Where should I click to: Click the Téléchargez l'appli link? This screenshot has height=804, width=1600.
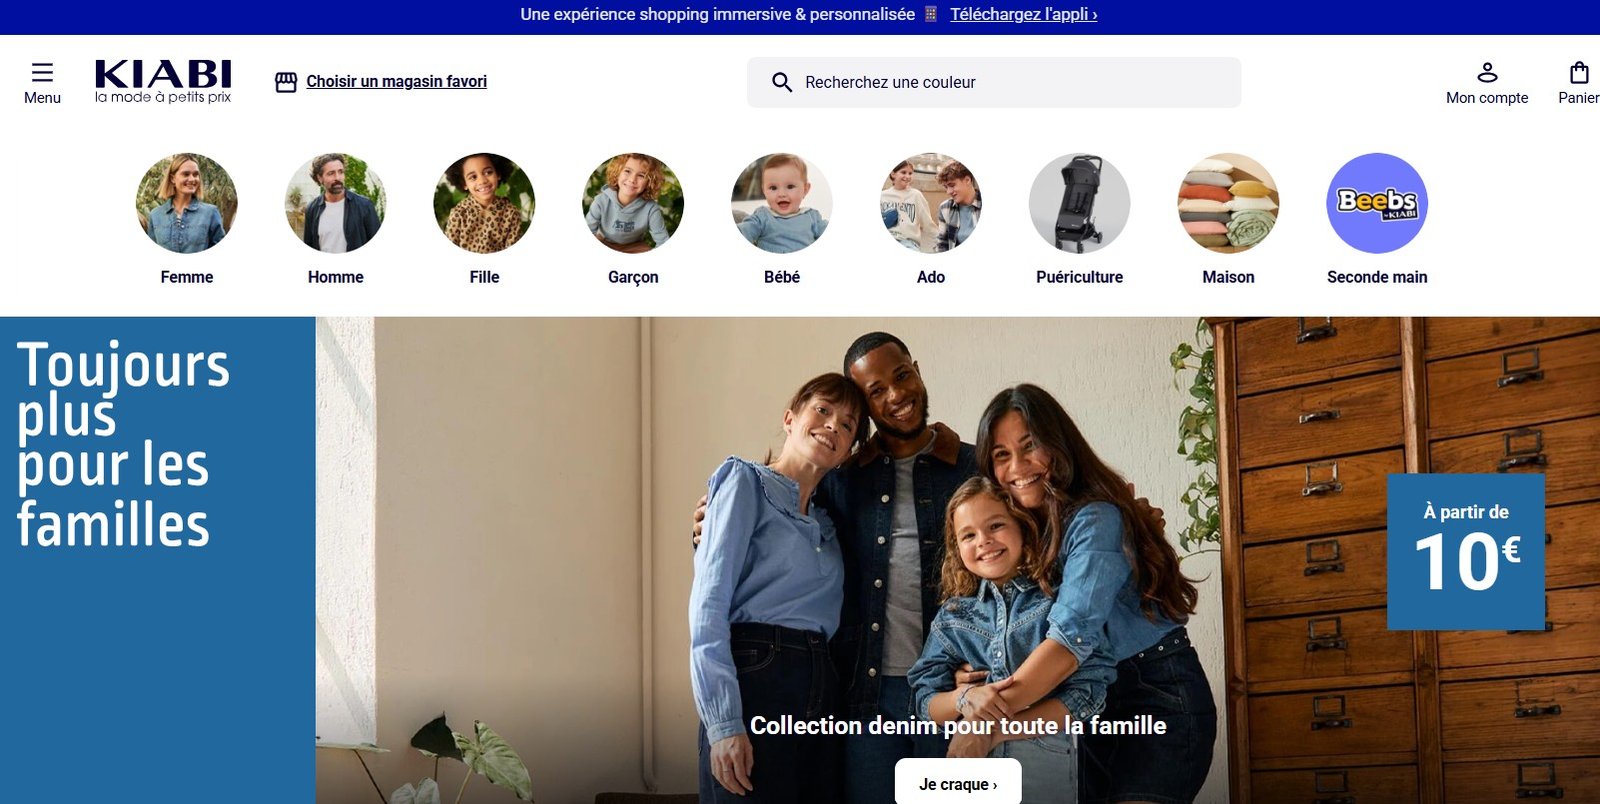coord(1023,14)
